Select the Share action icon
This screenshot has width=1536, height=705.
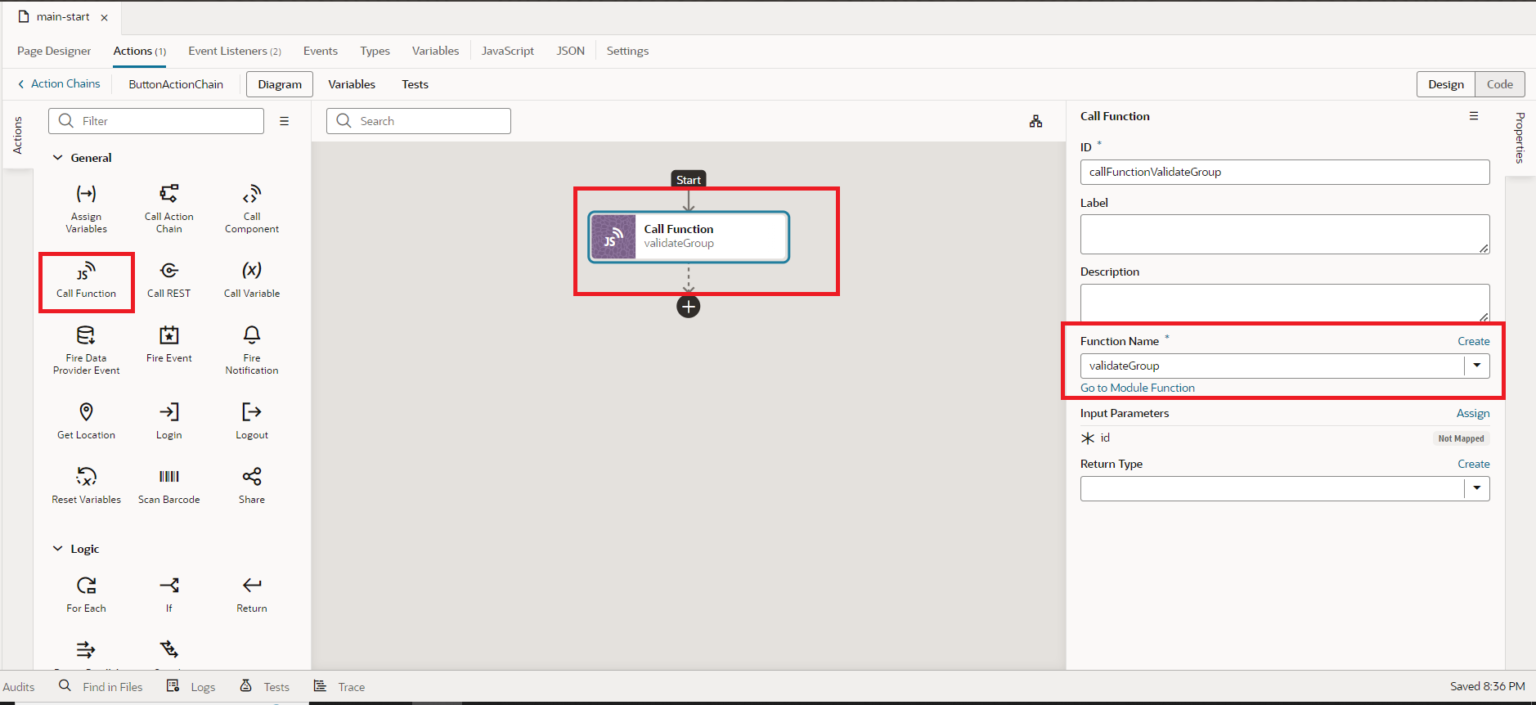(251, 483)
